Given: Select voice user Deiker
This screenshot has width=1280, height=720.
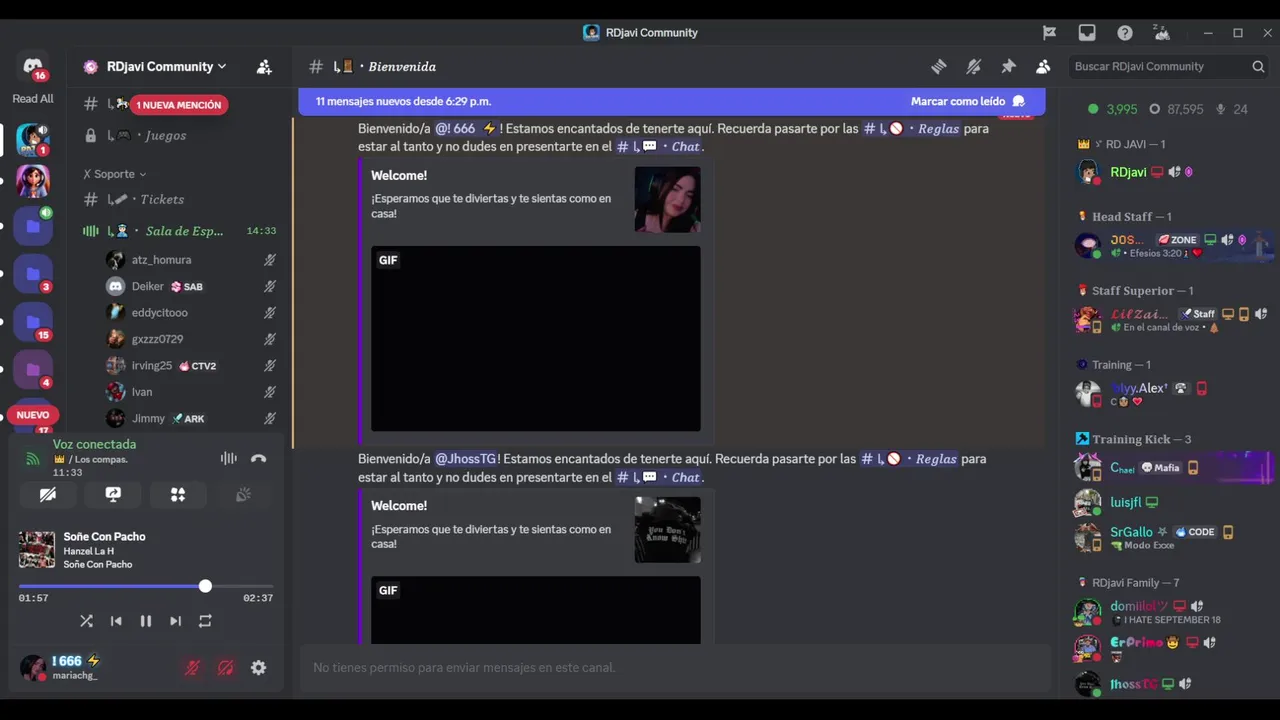Looking at the screenshot, I should coord(190,286).
